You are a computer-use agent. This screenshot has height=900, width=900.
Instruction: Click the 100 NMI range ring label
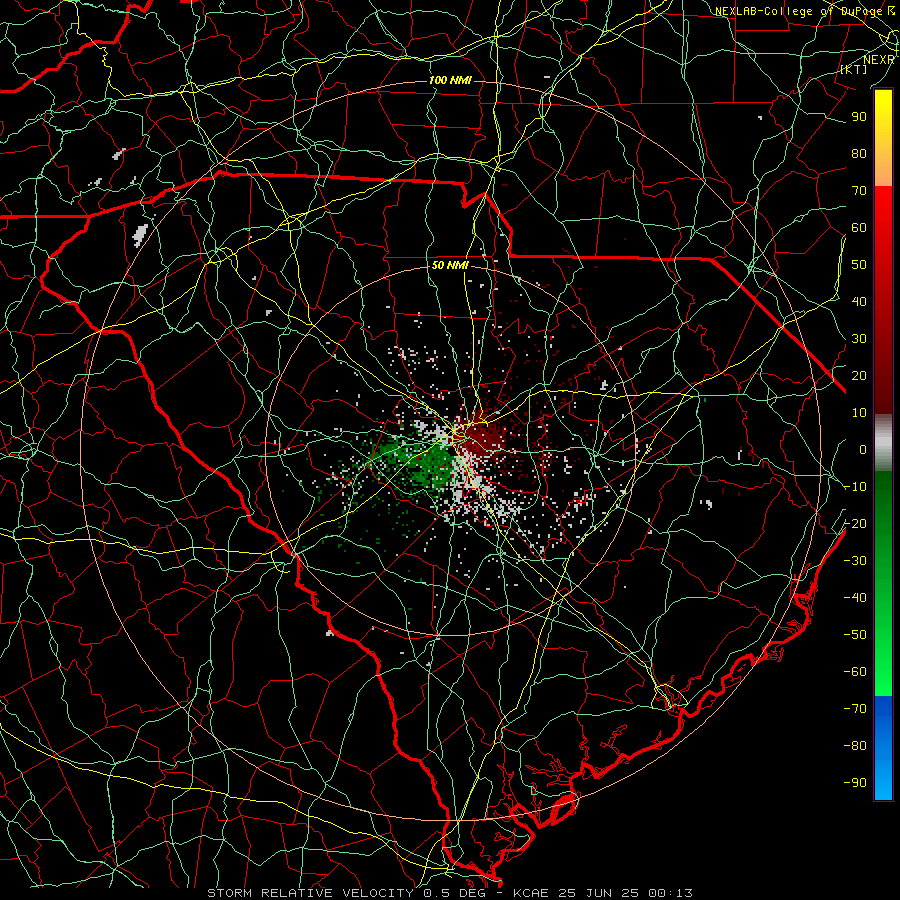point(450,80)
